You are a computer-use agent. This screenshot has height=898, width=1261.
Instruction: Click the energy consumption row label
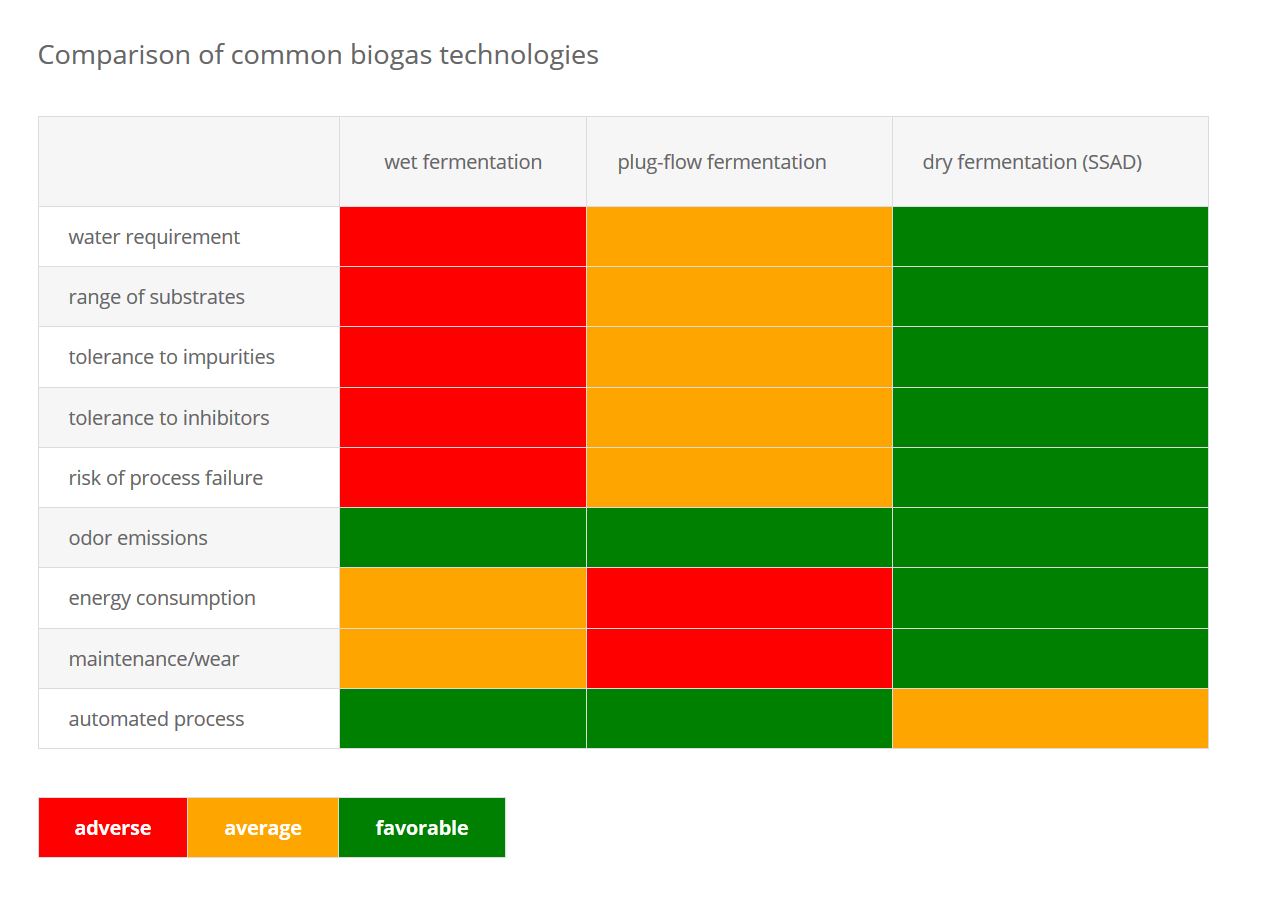(x=162, y=598)
